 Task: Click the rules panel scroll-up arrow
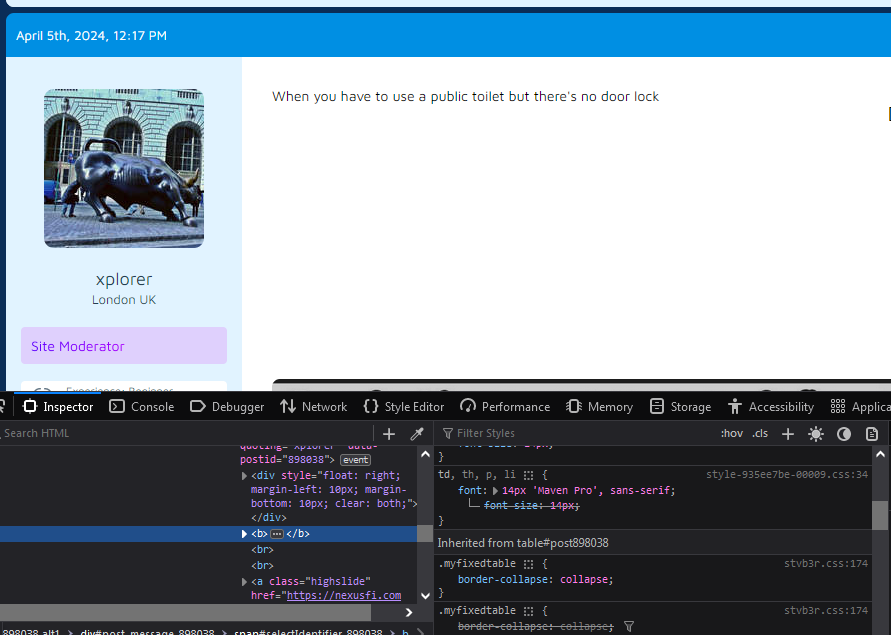(880, 454)
